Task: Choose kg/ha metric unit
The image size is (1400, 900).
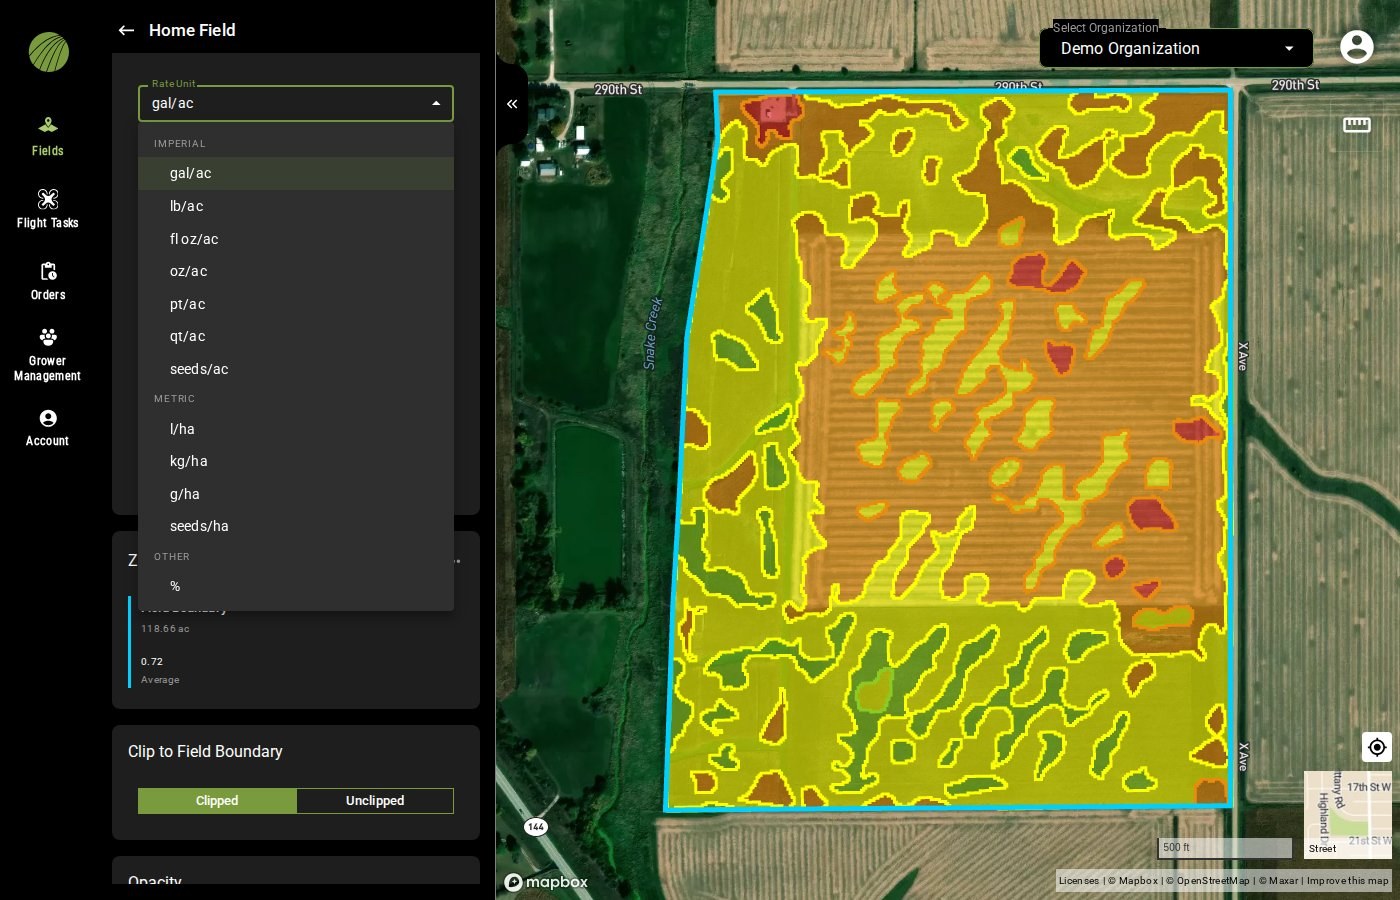Action: 296,461
